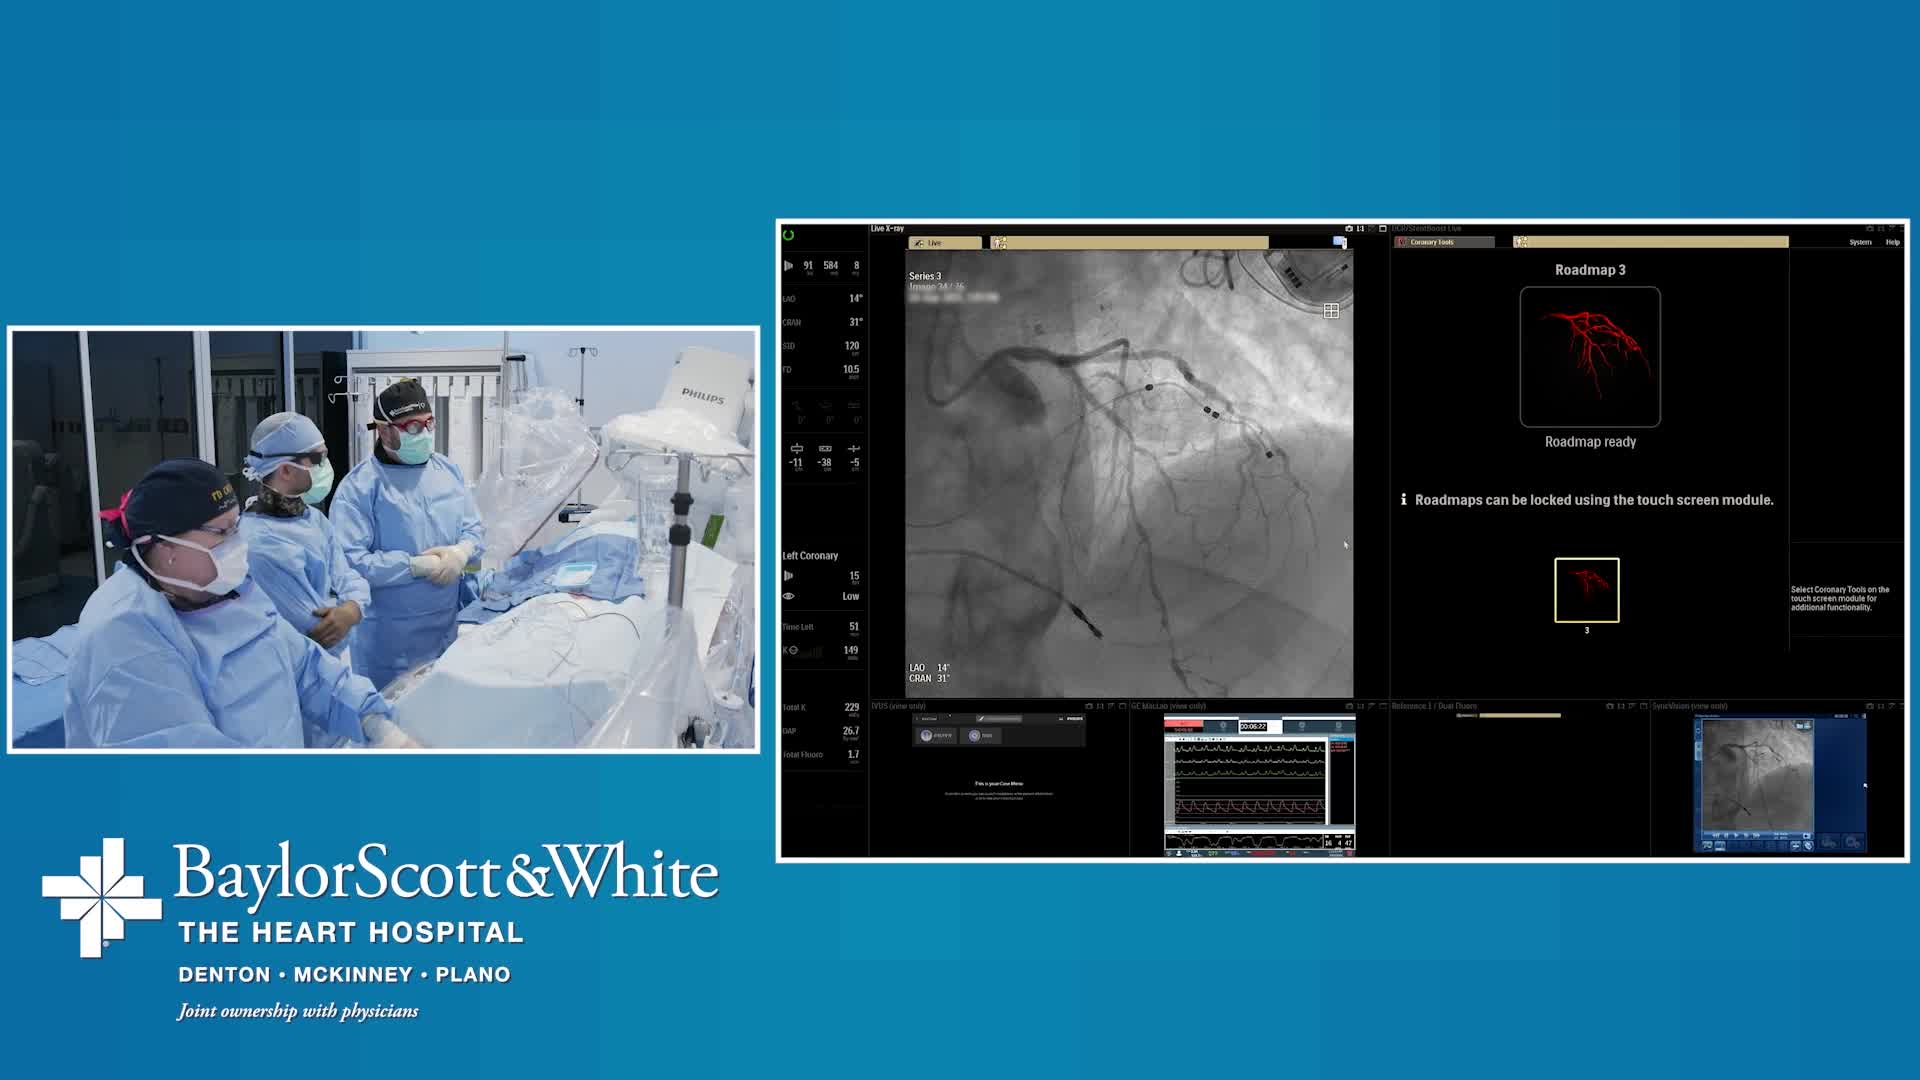Click the grid layout icon on X-ray image

[x=1331, y=311]
